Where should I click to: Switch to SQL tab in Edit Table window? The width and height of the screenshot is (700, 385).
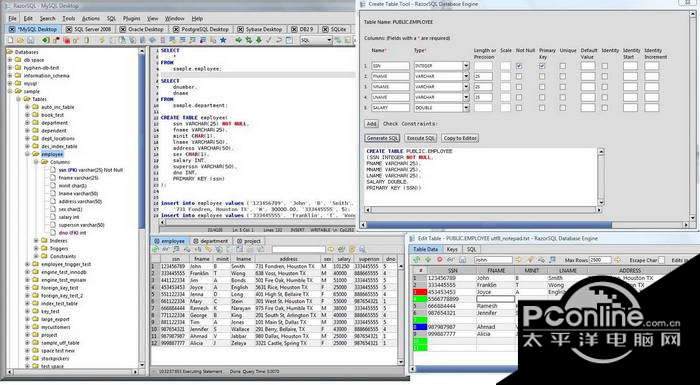click(x=471, y=249)
